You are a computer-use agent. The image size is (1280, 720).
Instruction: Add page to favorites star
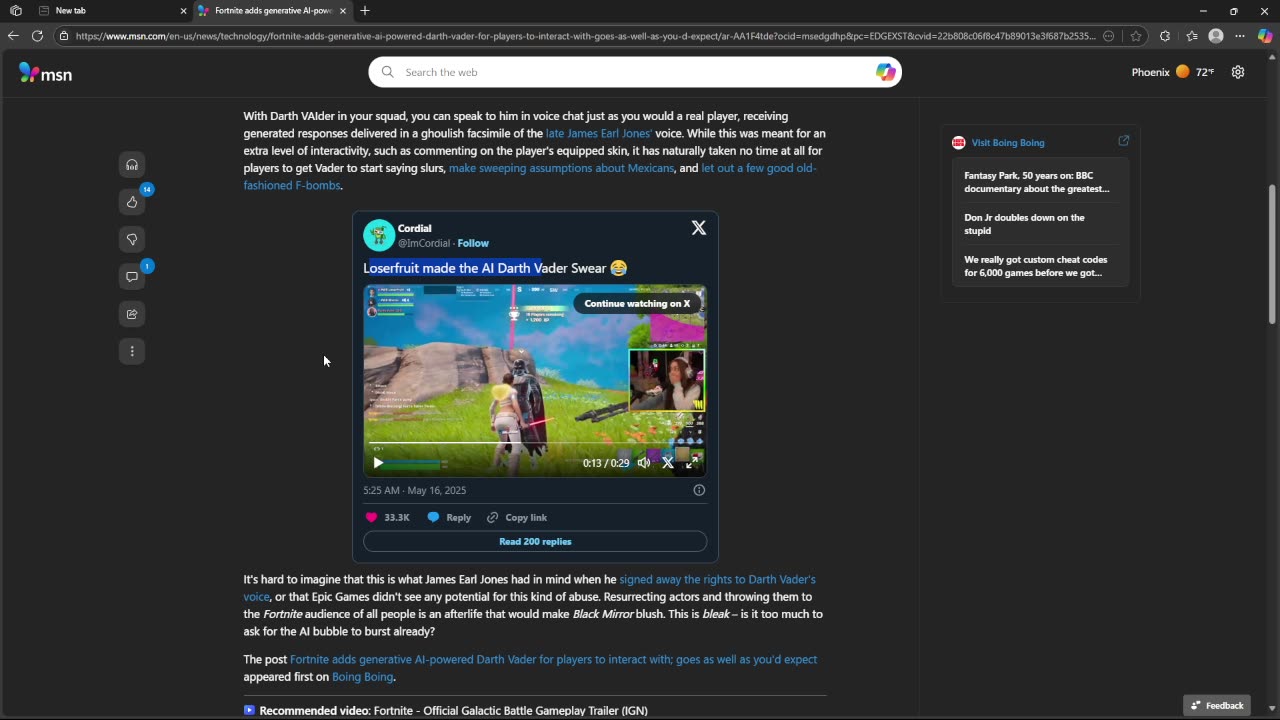click(1136, 36)
